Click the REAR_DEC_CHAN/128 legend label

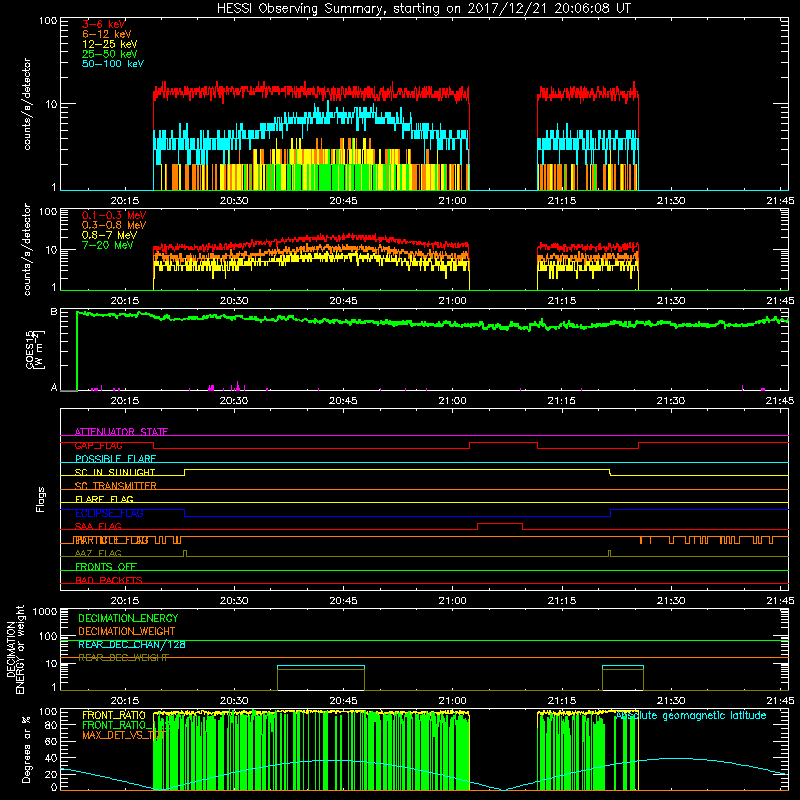tap(132, 645)
